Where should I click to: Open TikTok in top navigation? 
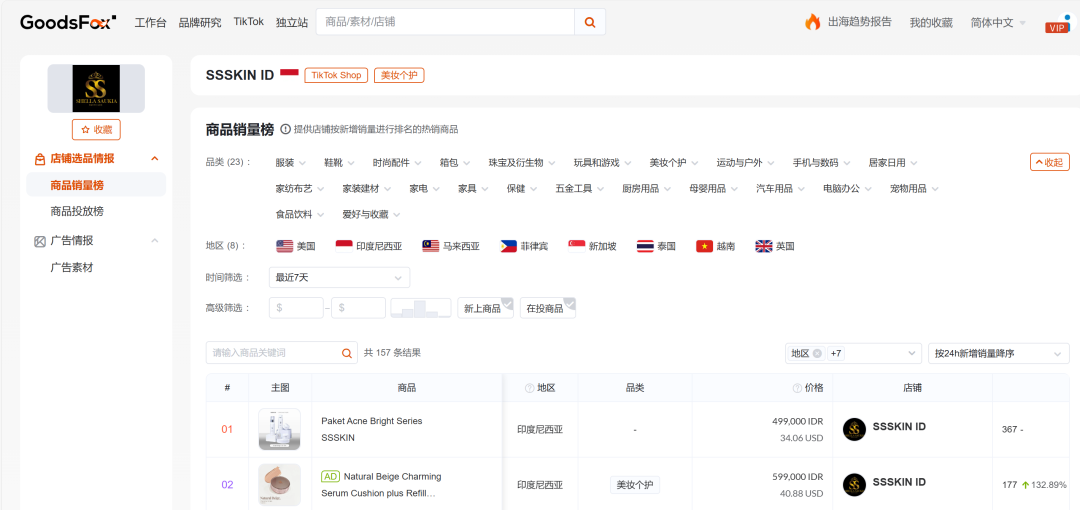click(x=249, y=21)
